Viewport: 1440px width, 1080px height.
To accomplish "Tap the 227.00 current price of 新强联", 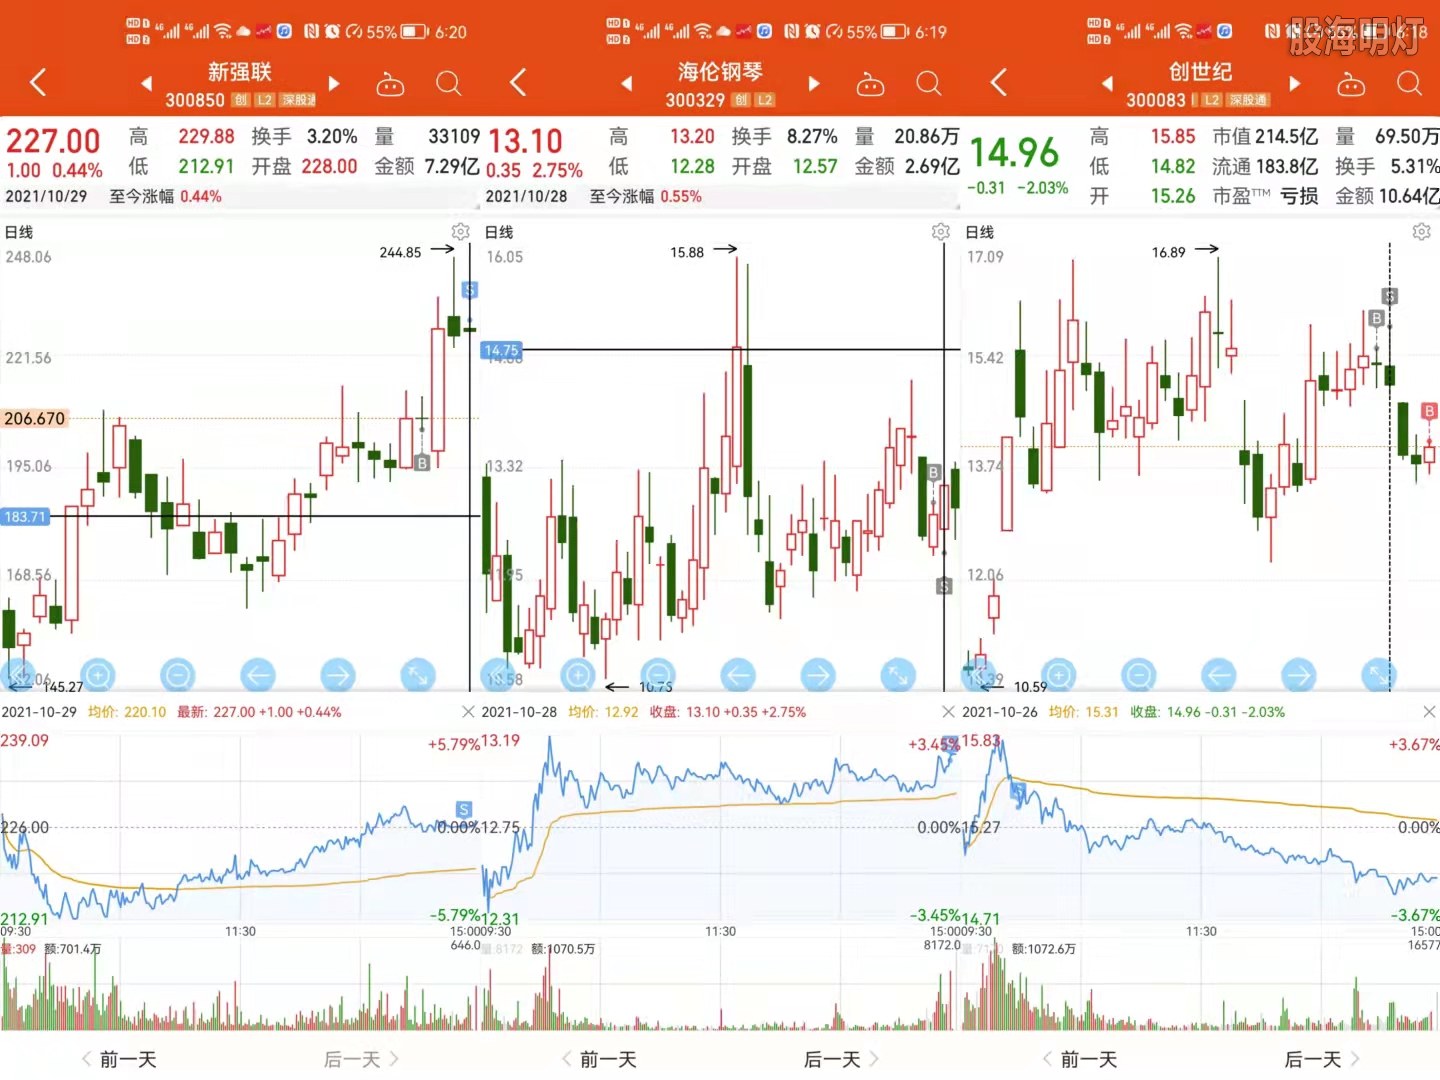I will [x=53, y=141].
